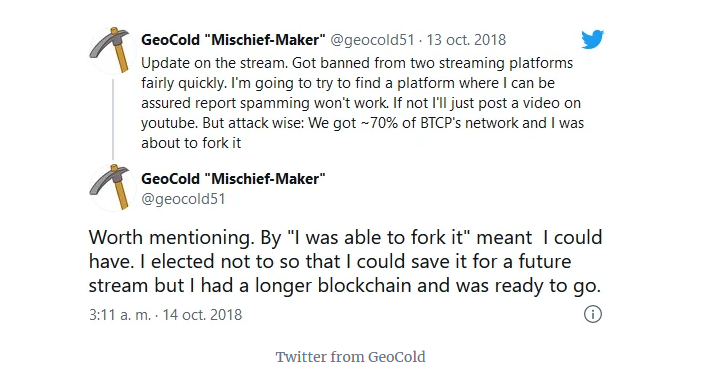Open the @geocold51 handle in the first tweet
Screen dimensions: 708x367
pos(373,40)
